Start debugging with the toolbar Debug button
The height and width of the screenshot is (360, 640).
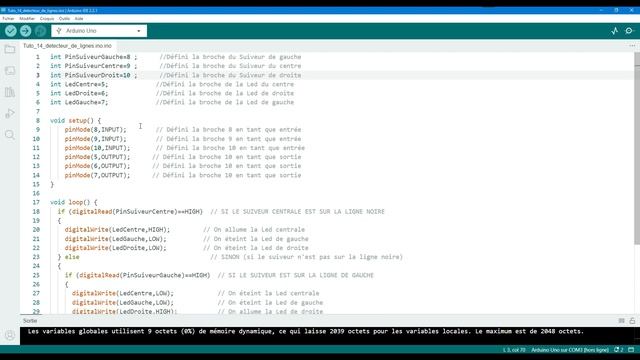point(40,31)
